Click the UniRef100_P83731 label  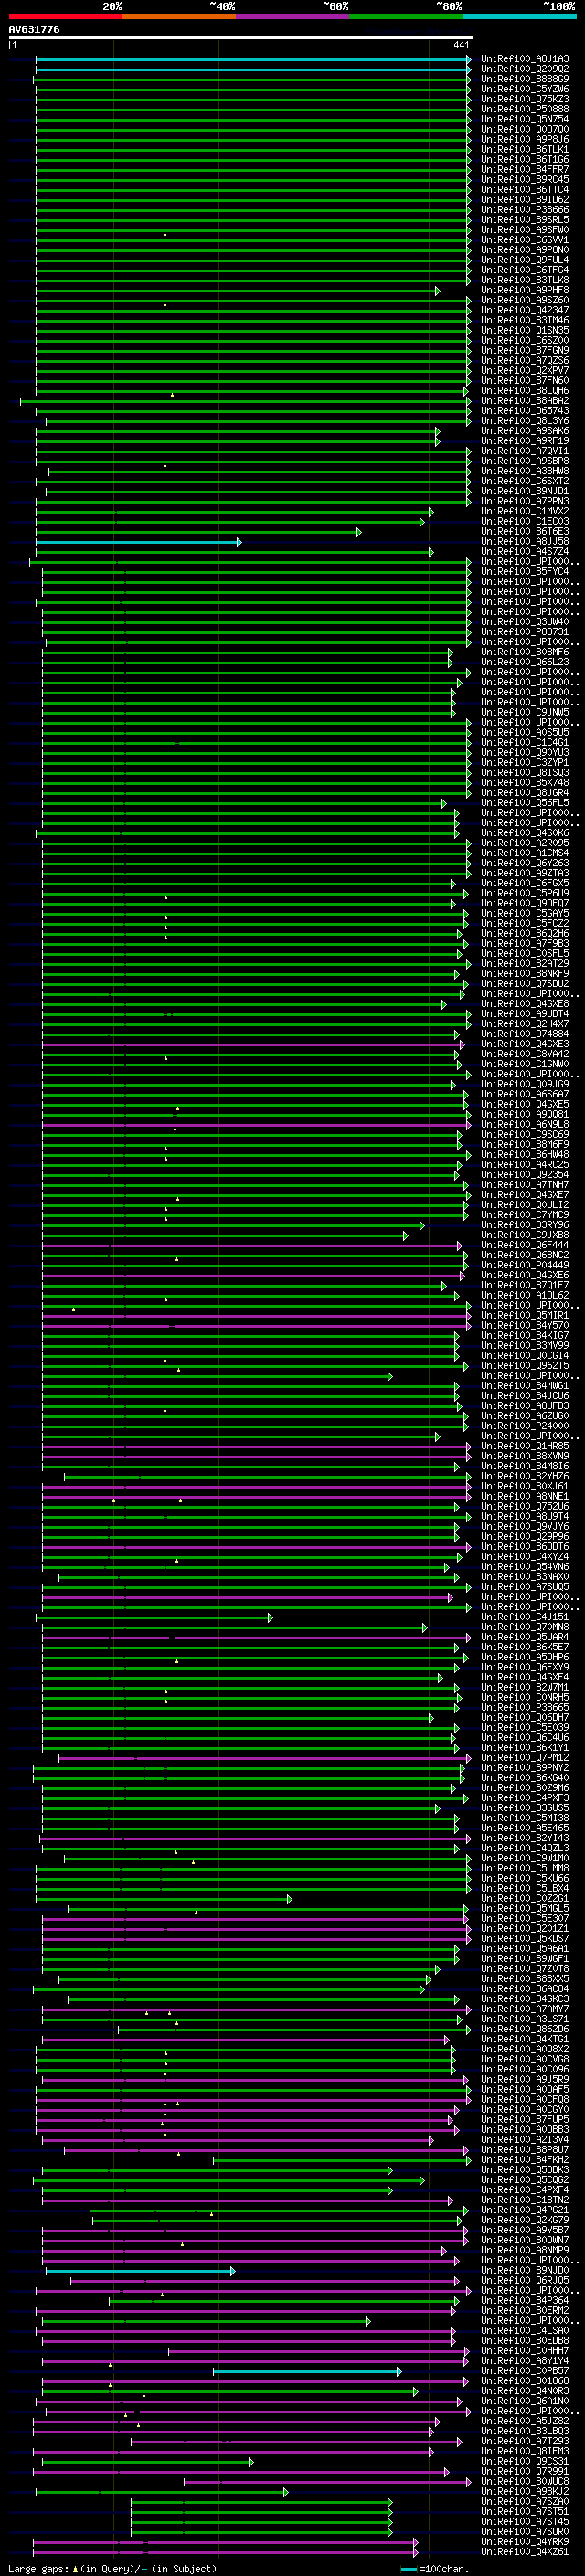pos(525,632)
